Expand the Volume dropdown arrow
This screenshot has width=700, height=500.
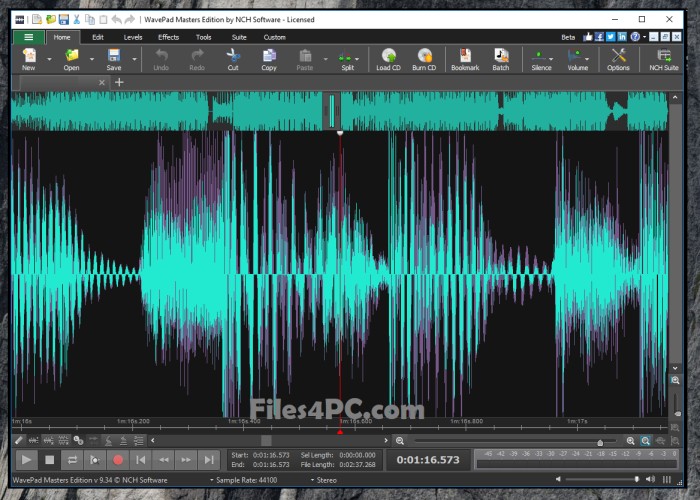pos(587,59)
